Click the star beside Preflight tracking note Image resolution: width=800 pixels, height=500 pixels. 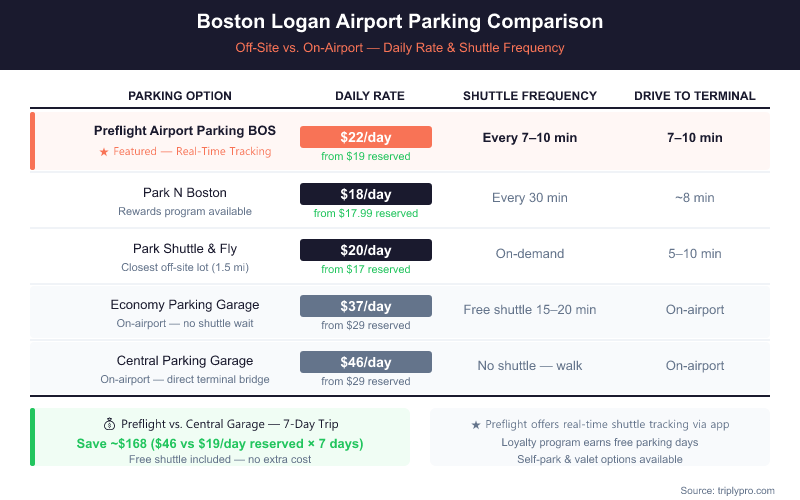coord(476,424)
